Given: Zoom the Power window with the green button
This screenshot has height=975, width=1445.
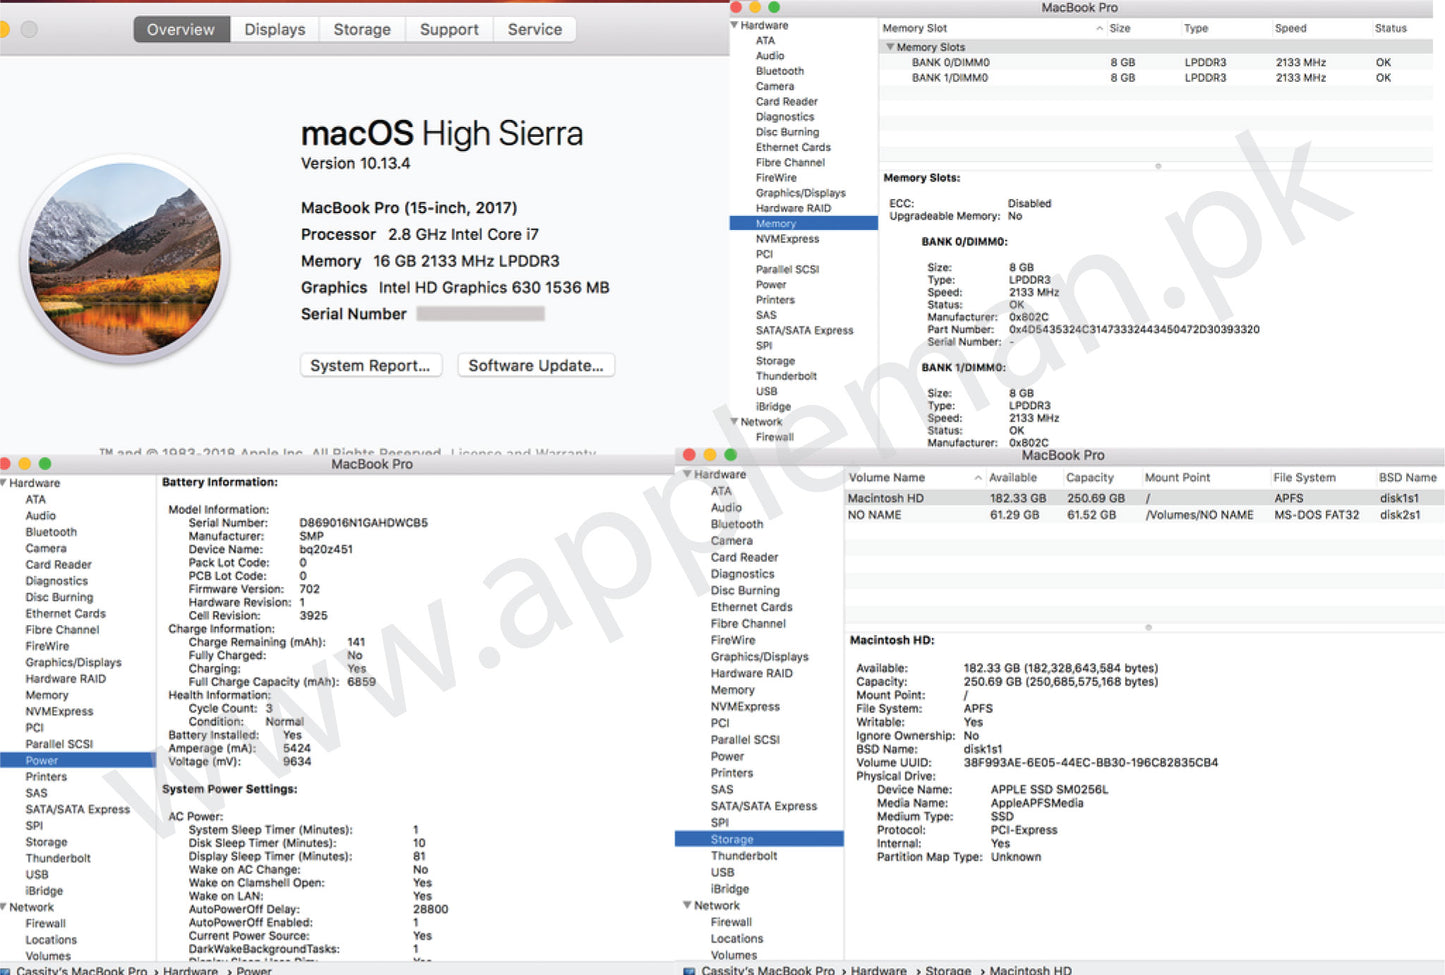Looking at the screenshot, I should pos(44,464).
